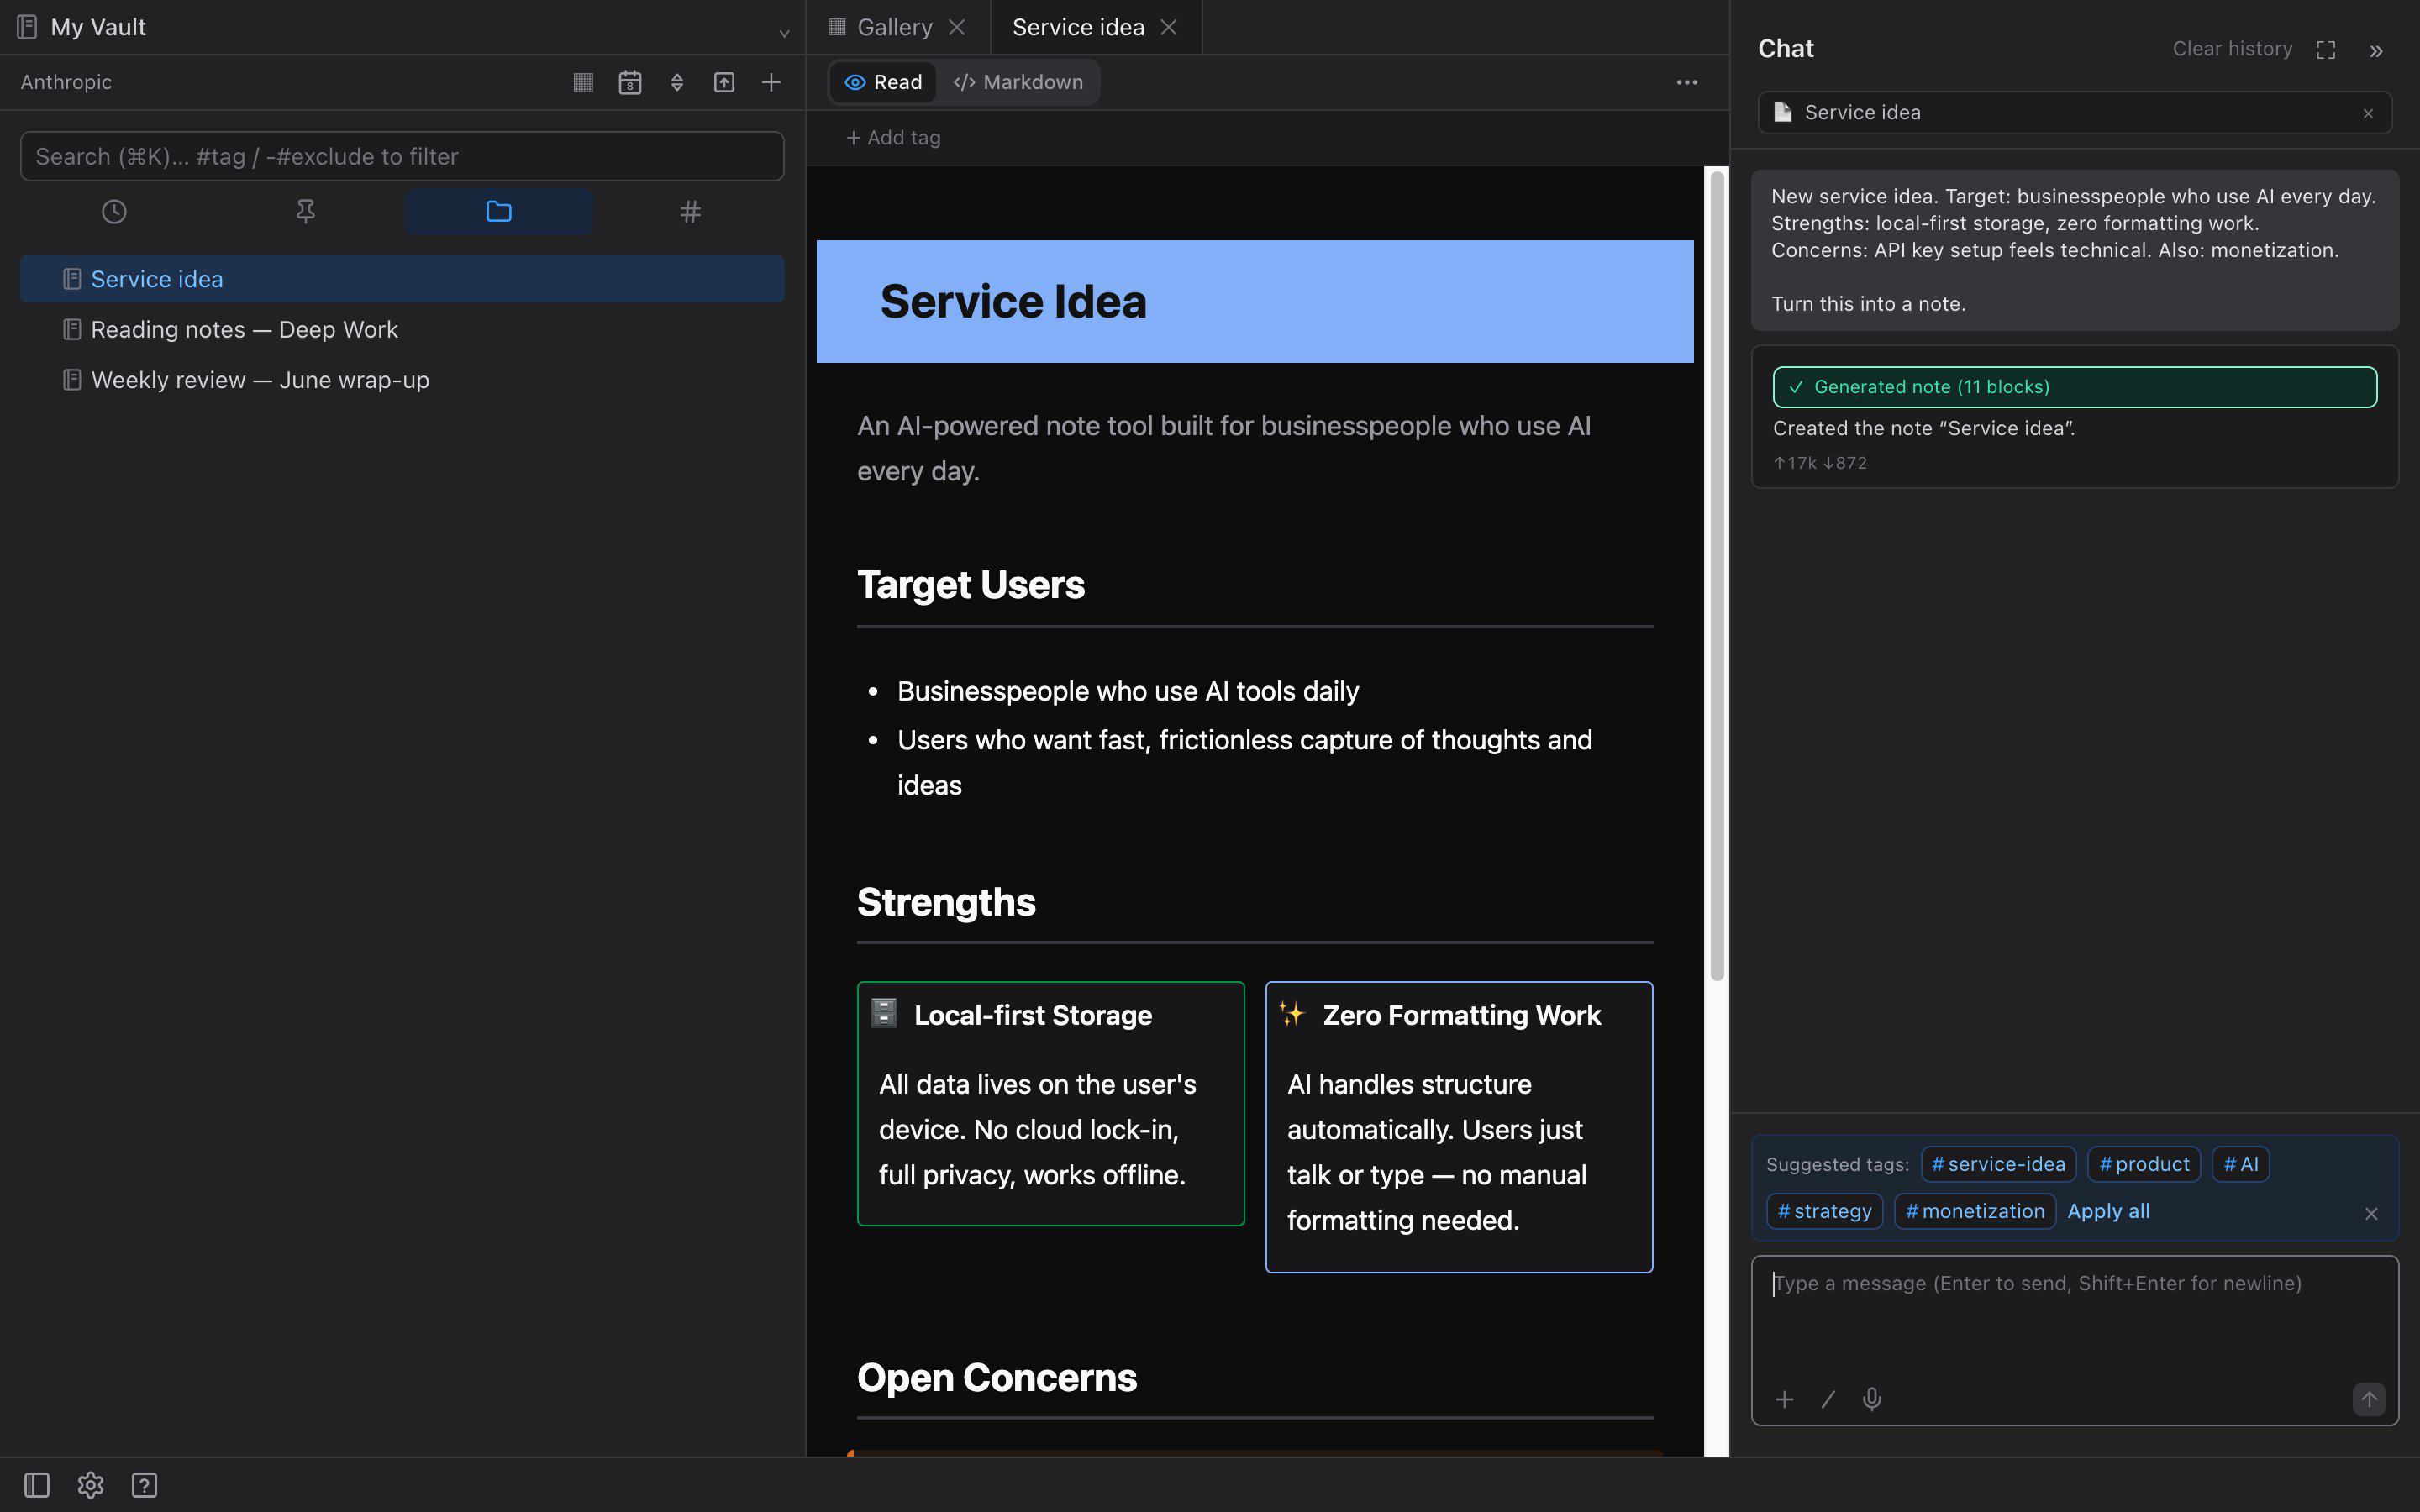Remove Service idea context chip in chat
The image size is (2420, 1512).
[2368, 113]
